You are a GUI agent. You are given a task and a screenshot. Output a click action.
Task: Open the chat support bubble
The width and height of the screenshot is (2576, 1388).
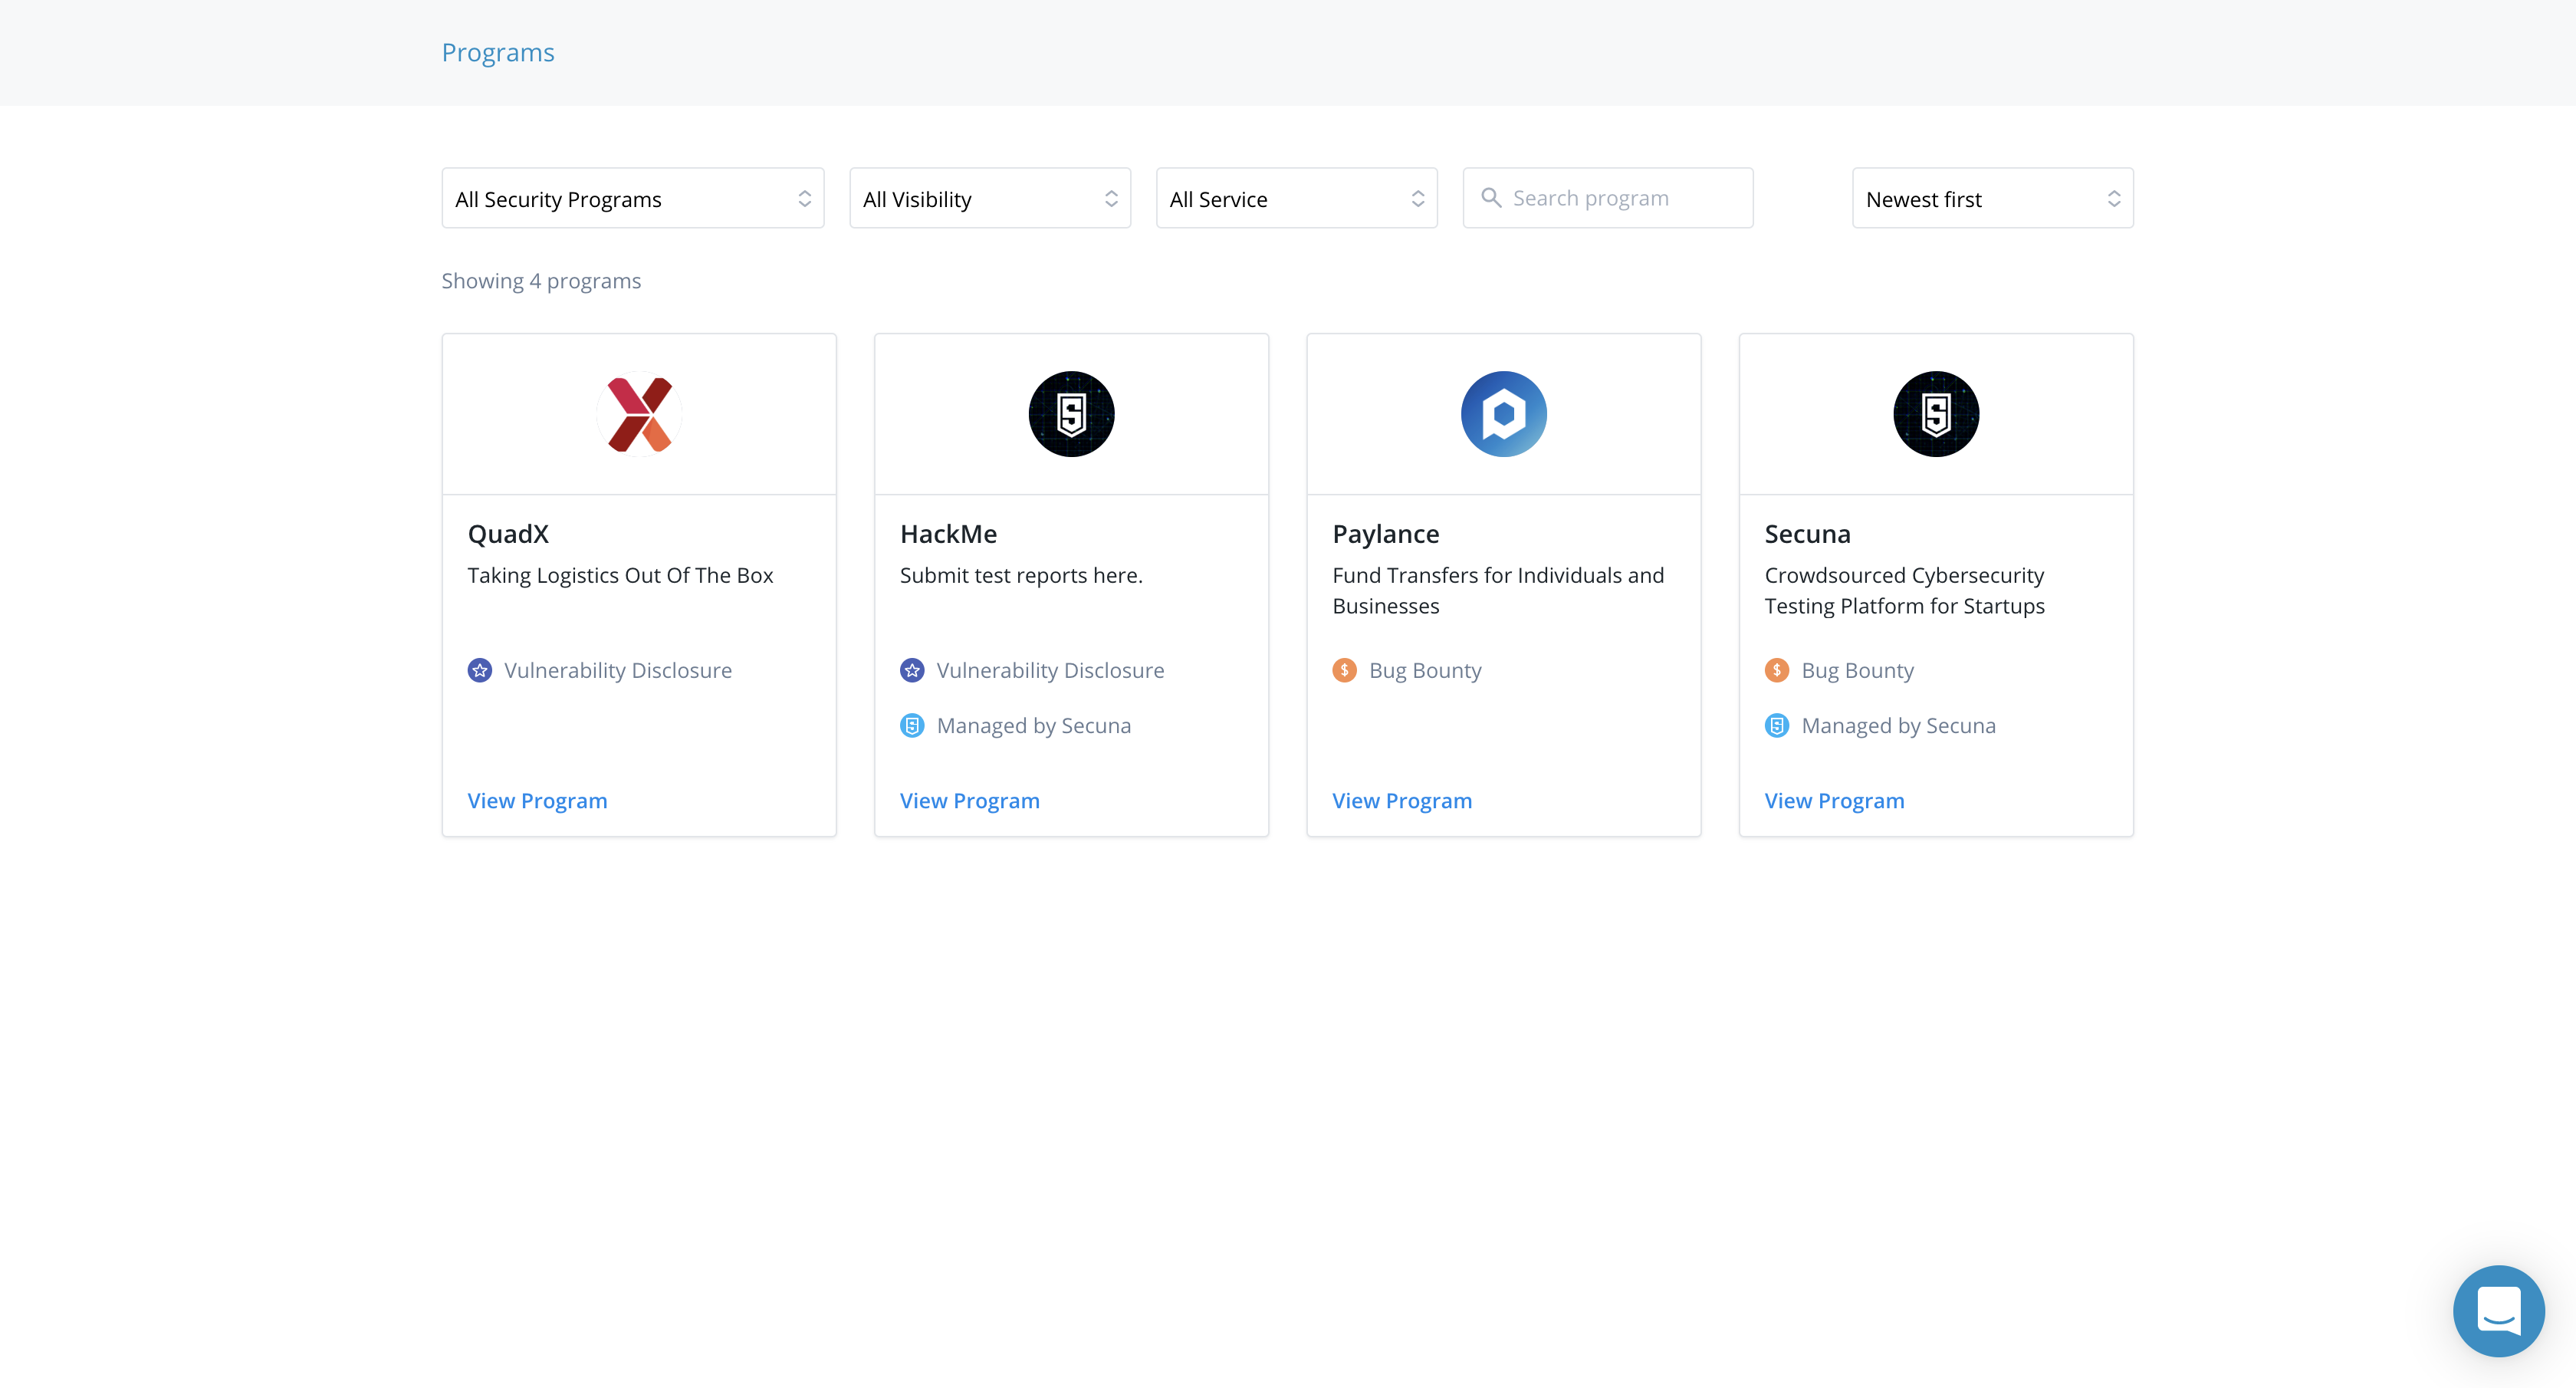pyautogui.click(x=2498, y=1310)
